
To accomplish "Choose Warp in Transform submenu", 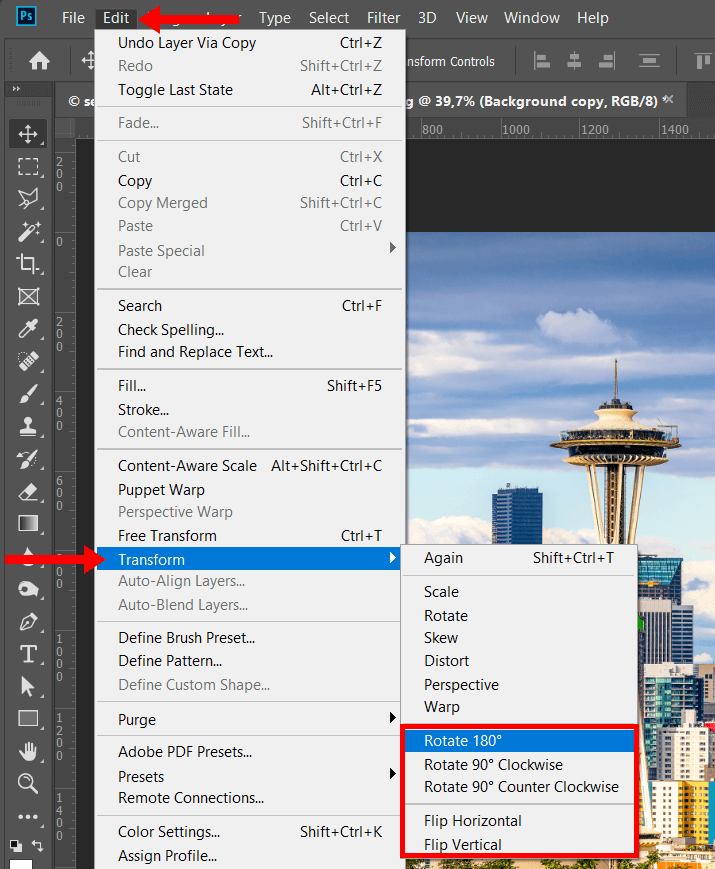I will click(x=519, y=707).
